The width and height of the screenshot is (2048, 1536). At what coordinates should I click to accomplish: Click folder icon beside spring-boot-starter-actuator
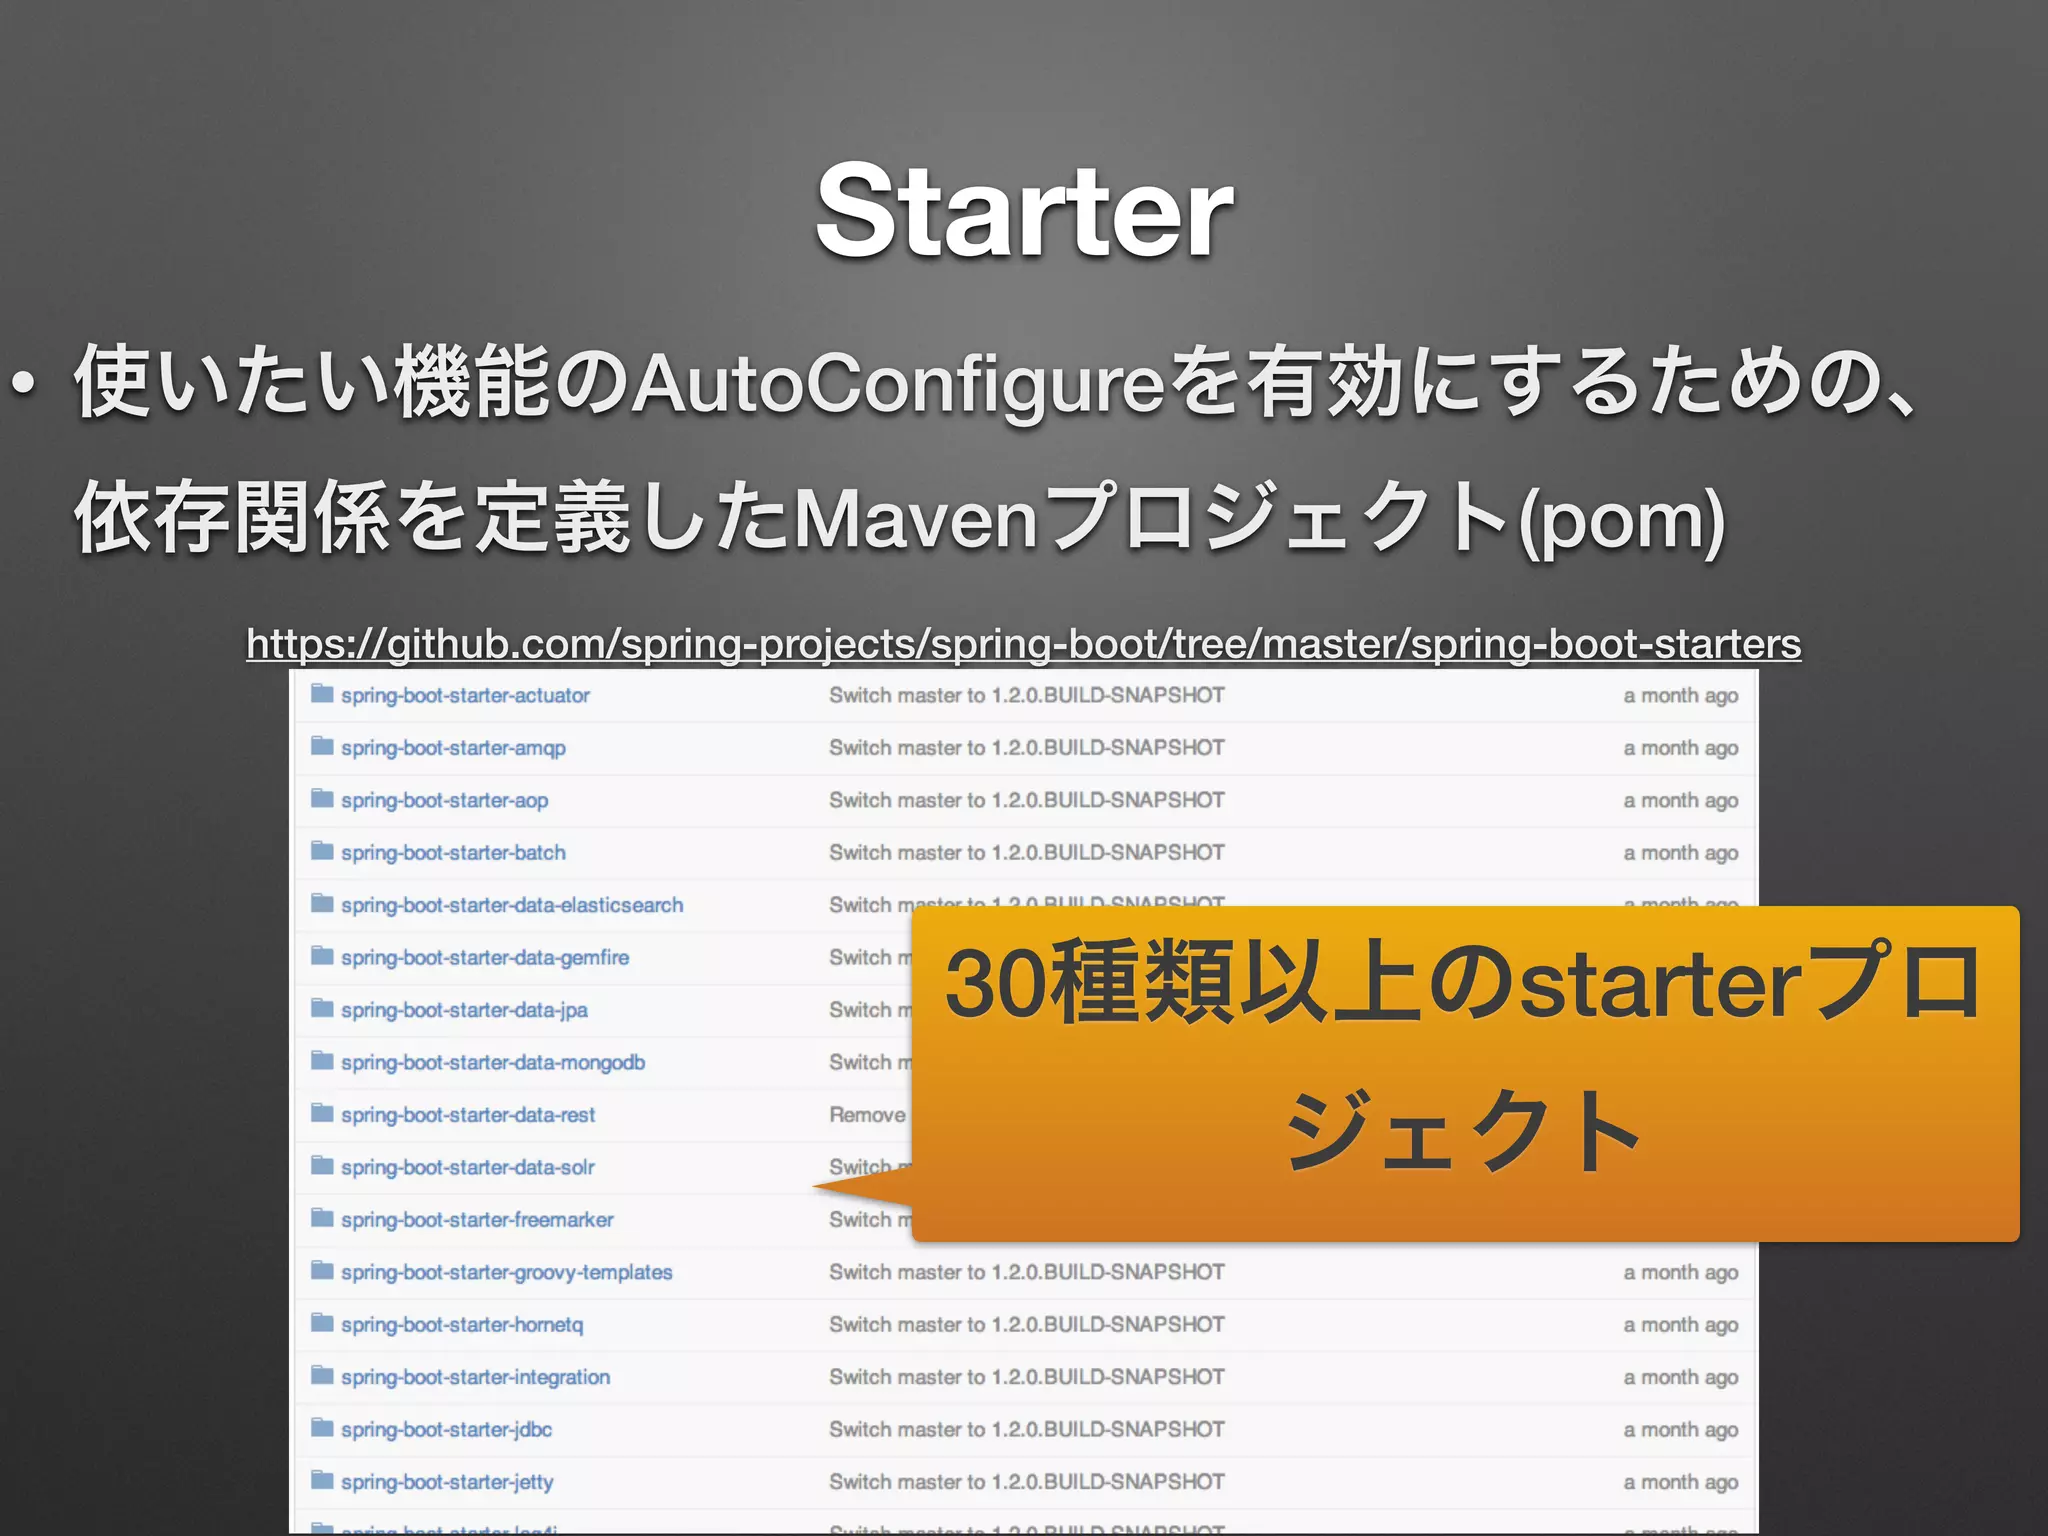[322, 694]
